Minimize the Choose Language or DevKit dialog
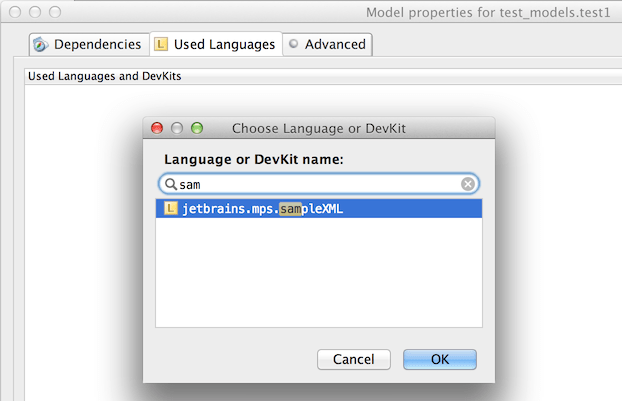 (x=177, y=128)
